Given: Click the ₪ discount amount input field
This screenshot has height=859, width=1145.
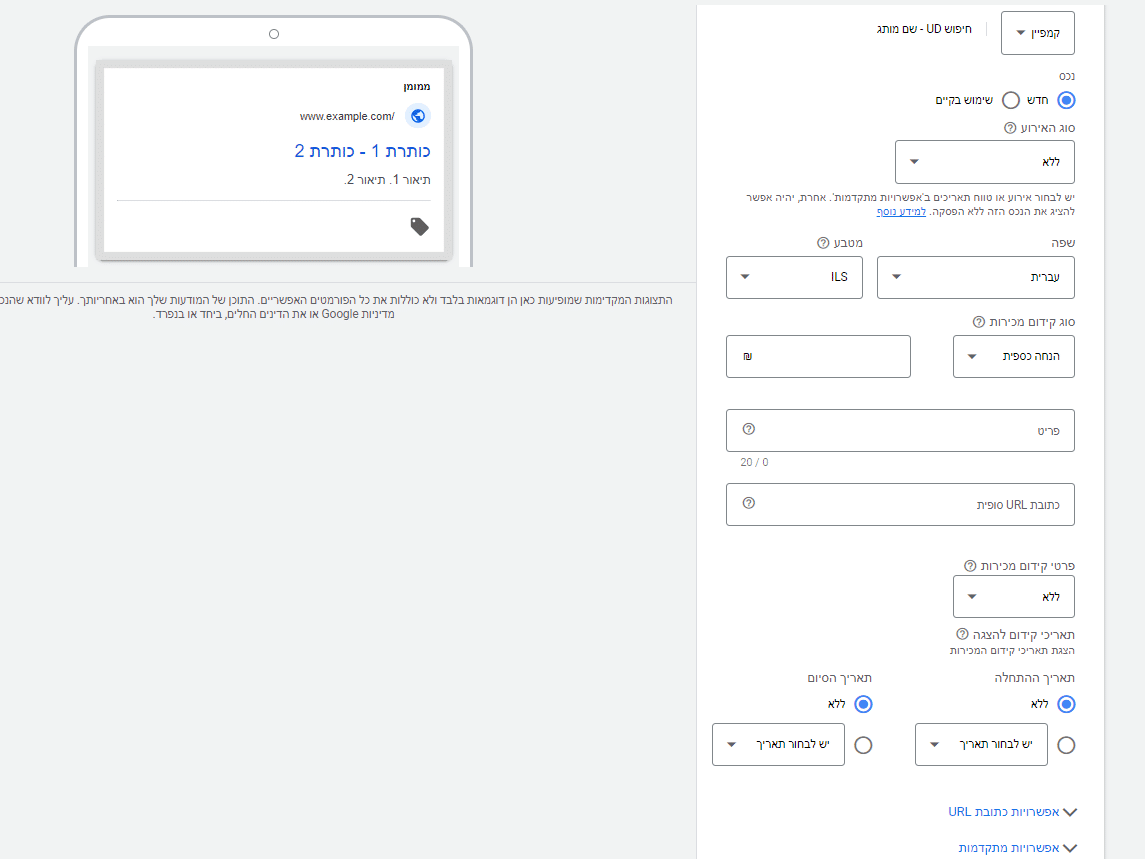Looking at the screenshot, I should (818, 357).
